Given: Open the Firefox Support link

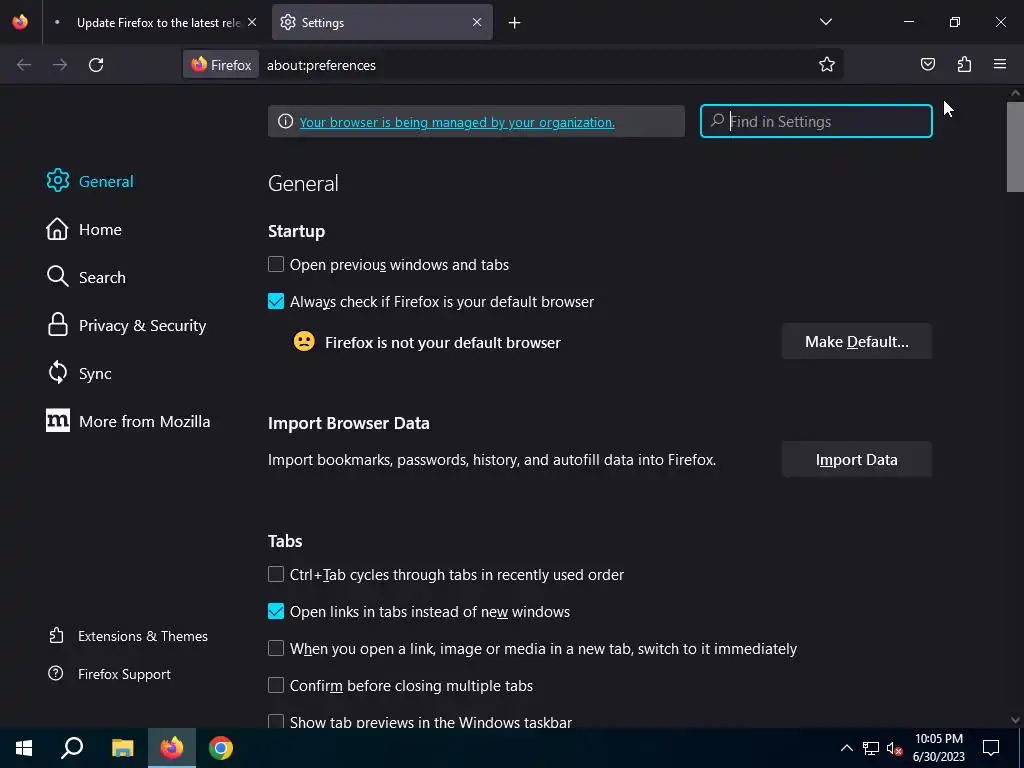Looking at the screenshot, I should tap(110, 673).
